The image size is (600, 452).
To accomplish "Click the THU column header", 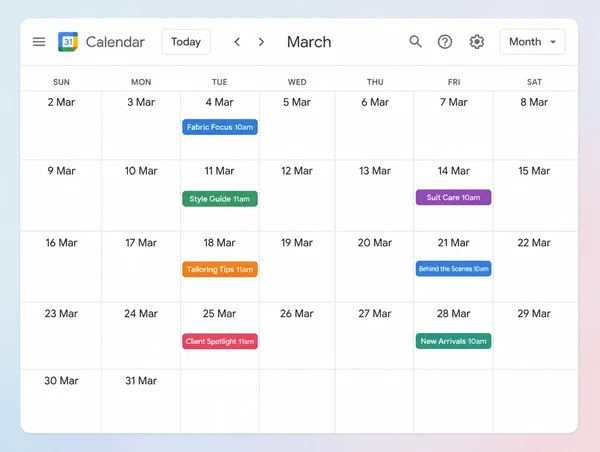I will point(375,82).
